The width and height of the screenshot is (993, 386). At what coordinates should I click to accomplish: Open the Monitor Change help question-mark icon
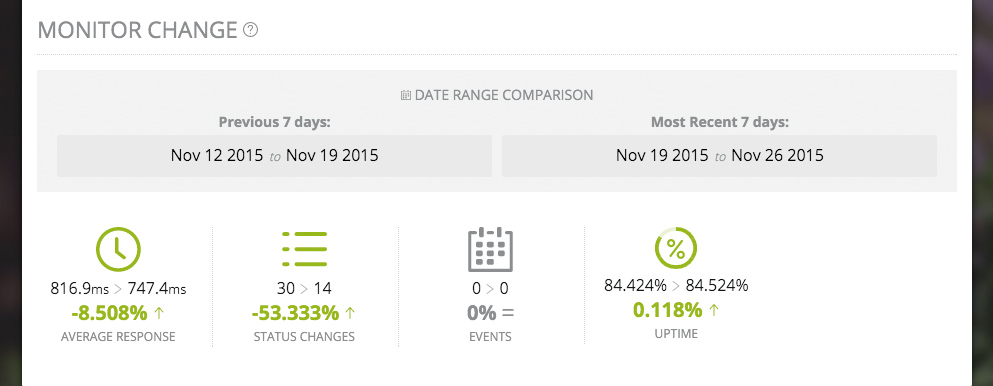(251, 30)
